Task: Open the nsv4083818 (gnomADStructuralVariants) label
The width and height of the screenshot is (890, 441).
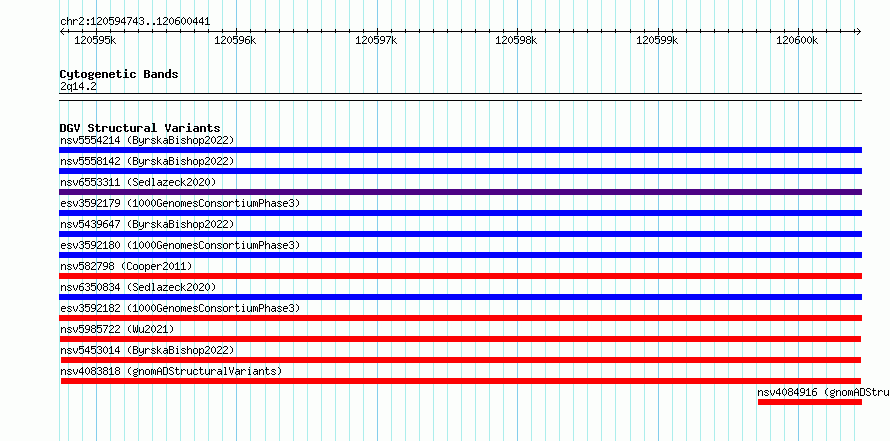Action: pyautogui.click(x=171, y=371)
